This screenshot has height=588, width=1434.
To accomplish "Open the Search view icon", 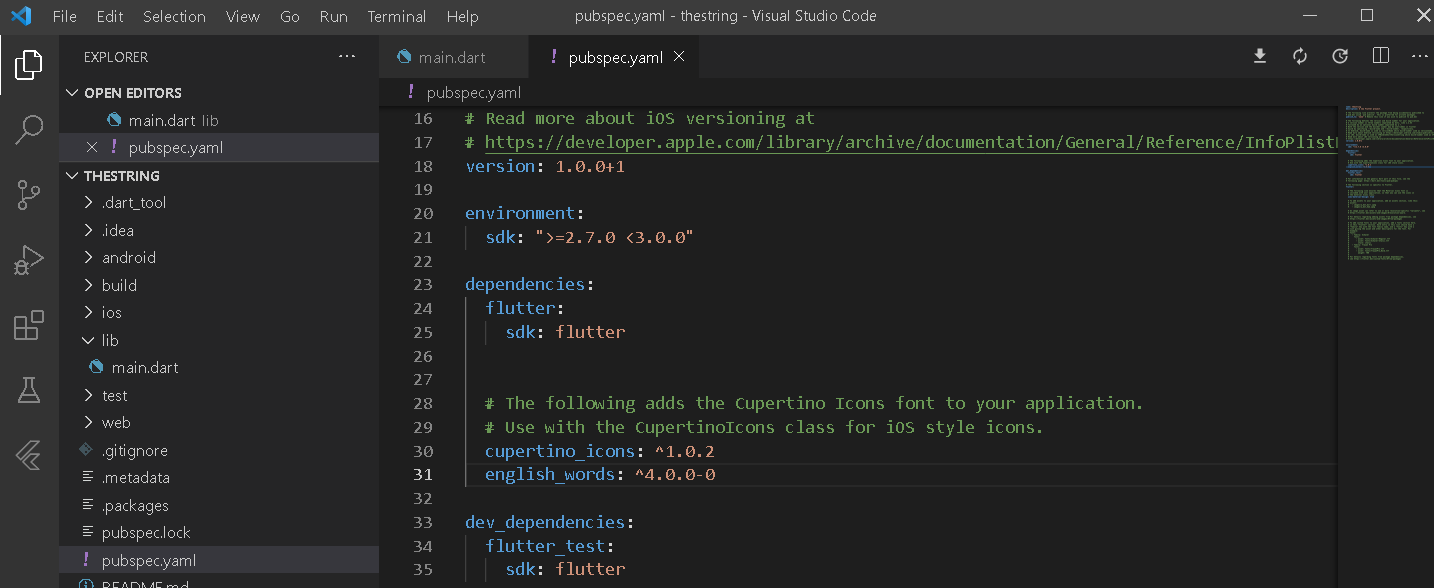I will [x=29, y=129].
